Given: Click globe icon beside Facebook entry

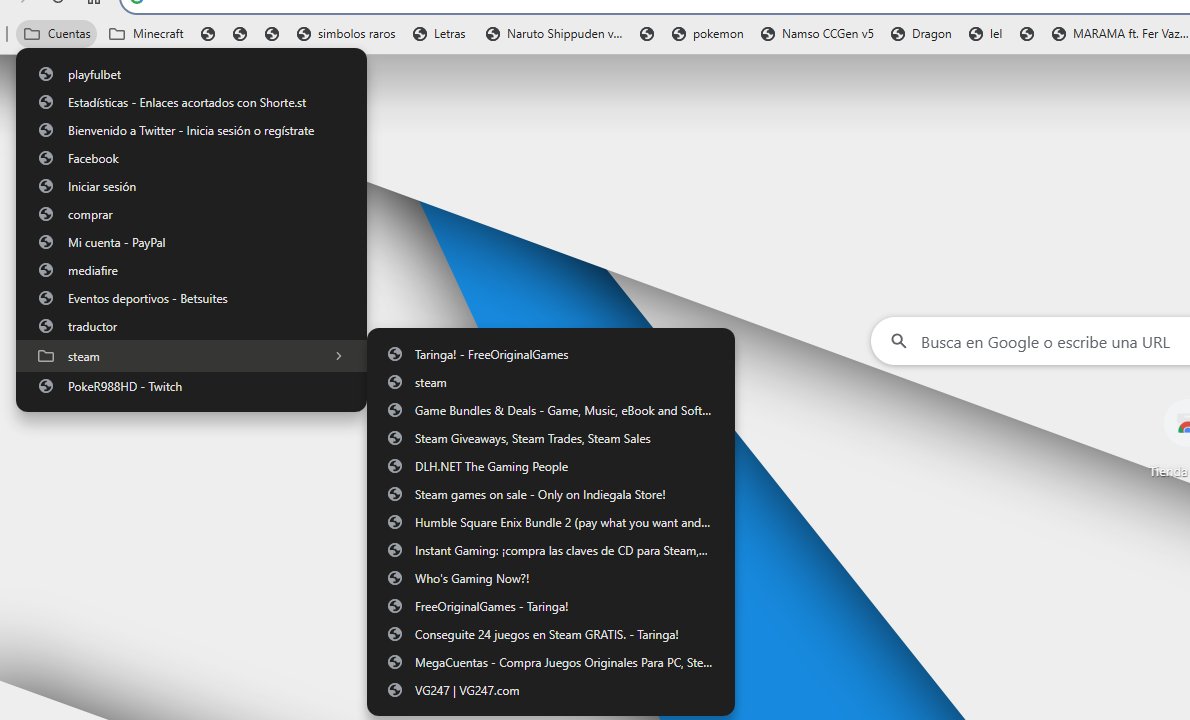Looking at the screenshot, I should [46, 159].
